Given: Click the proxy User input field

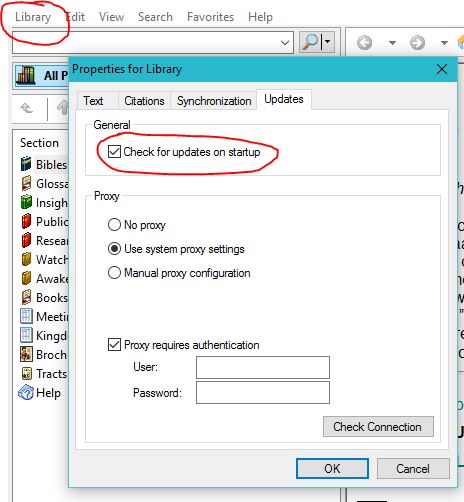Looking at the screenshot, I should (x=263, y=367).
